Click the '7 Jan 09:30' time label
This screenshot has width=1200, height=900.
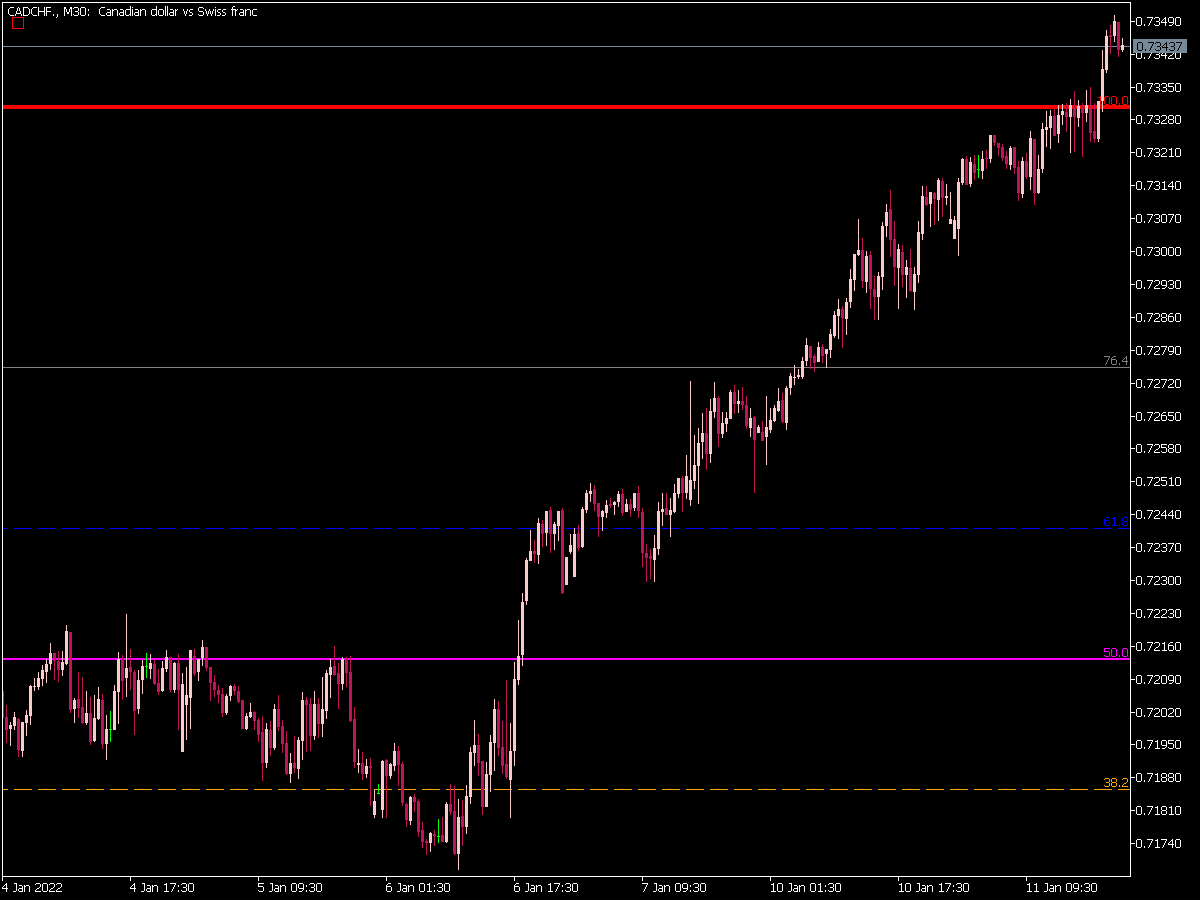674,887
